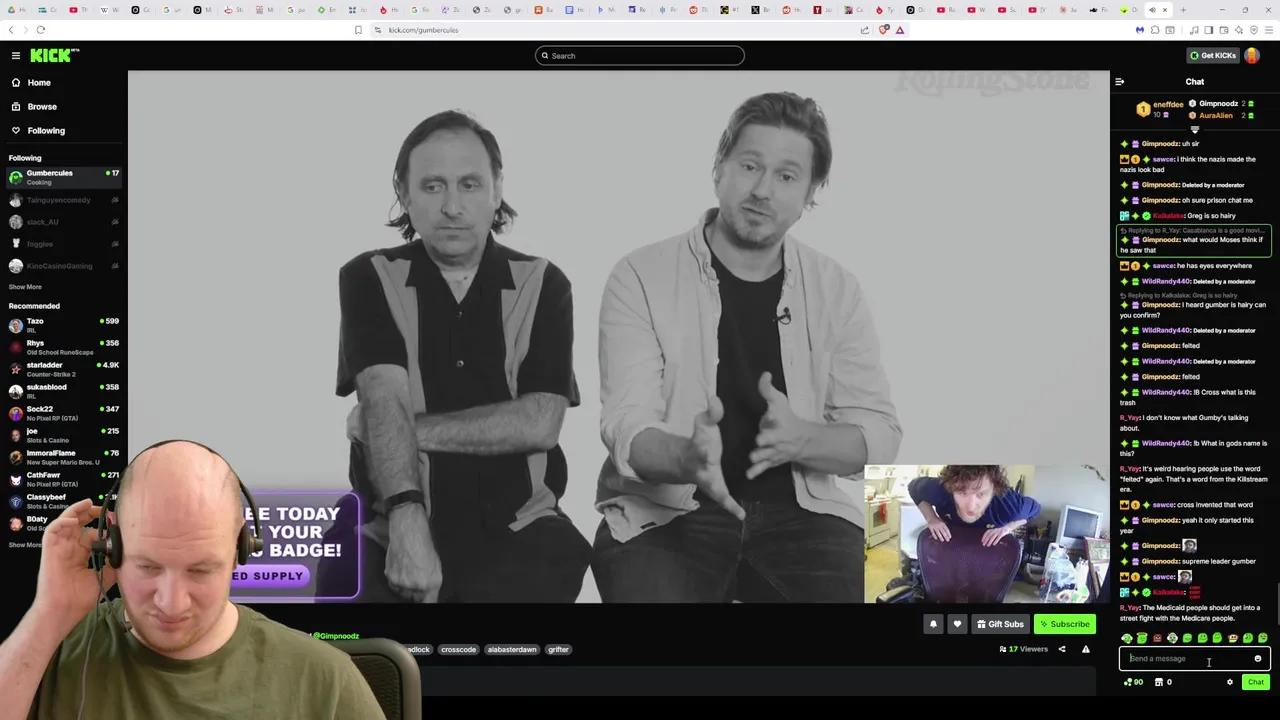Open Sock22 recommended channel
The width and height of the screenshot is (1280, 720).
point(63,413)
